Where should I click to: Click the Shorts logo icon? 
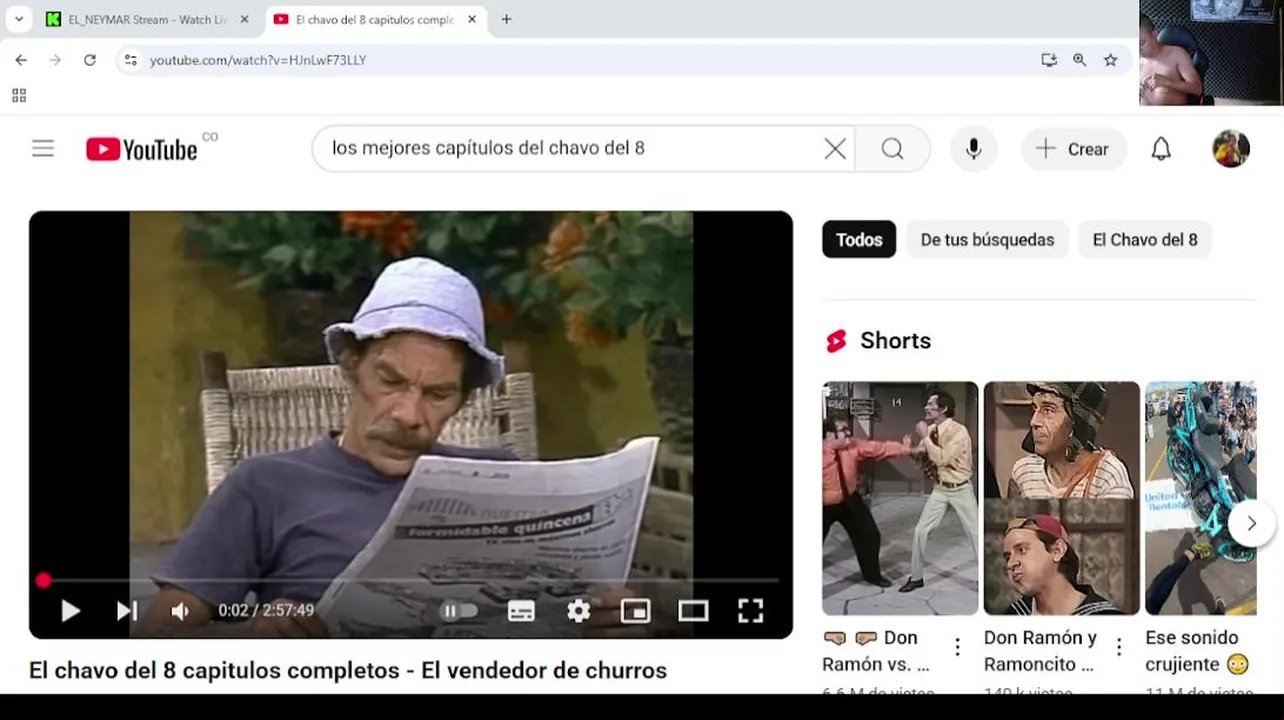tap(836, 341)
